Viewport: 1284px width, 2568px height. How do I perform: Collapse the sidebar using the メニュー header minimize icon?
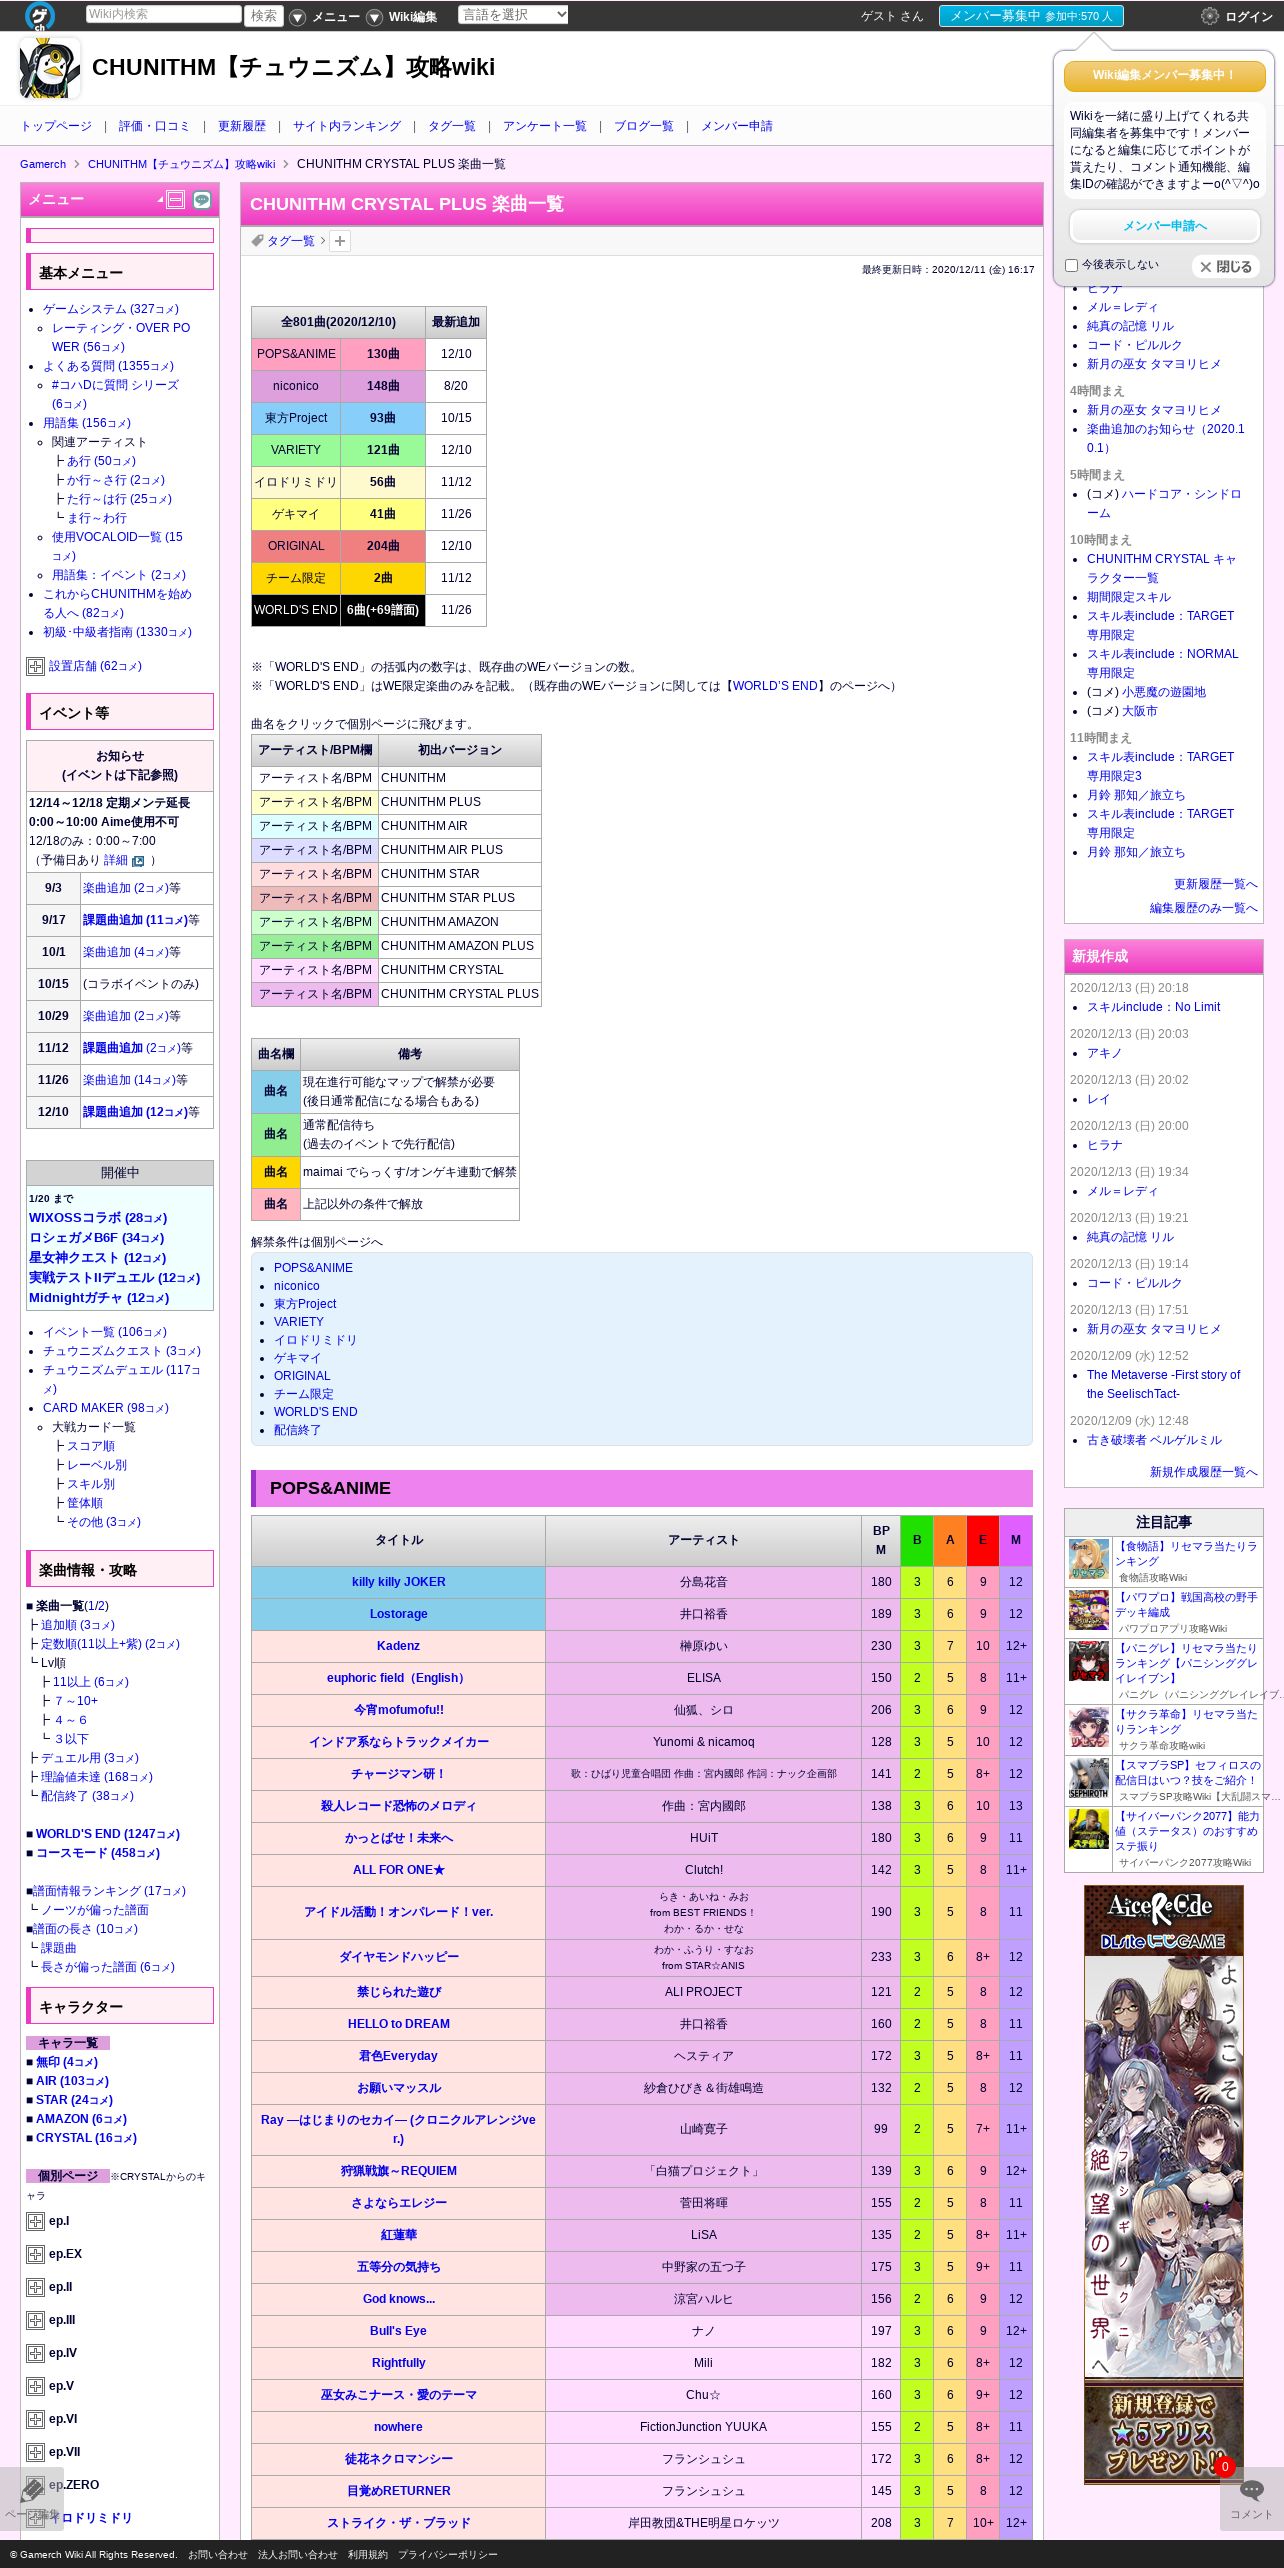[176, 200]
